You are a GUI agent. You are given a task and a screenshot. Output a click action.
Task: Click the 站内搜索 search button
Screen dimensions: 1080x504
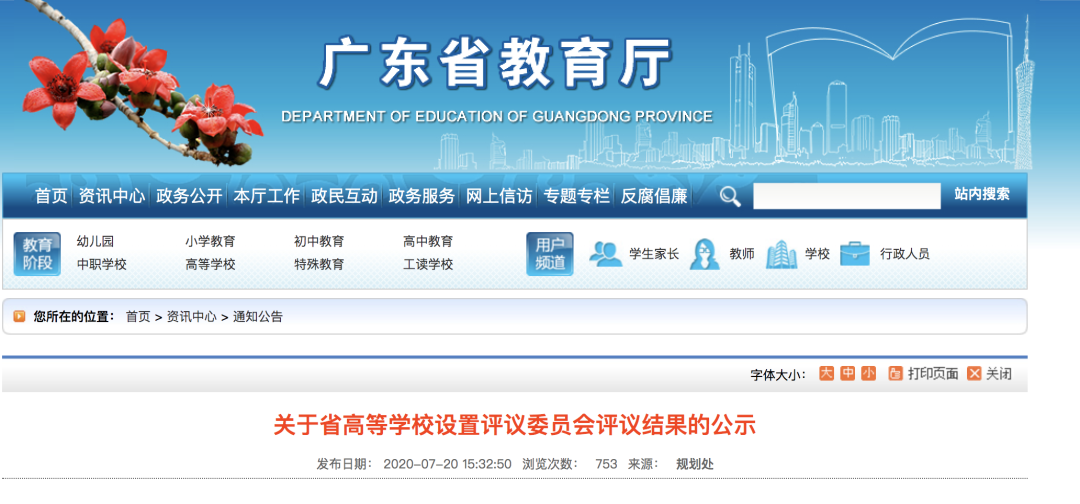pos(982,194)
